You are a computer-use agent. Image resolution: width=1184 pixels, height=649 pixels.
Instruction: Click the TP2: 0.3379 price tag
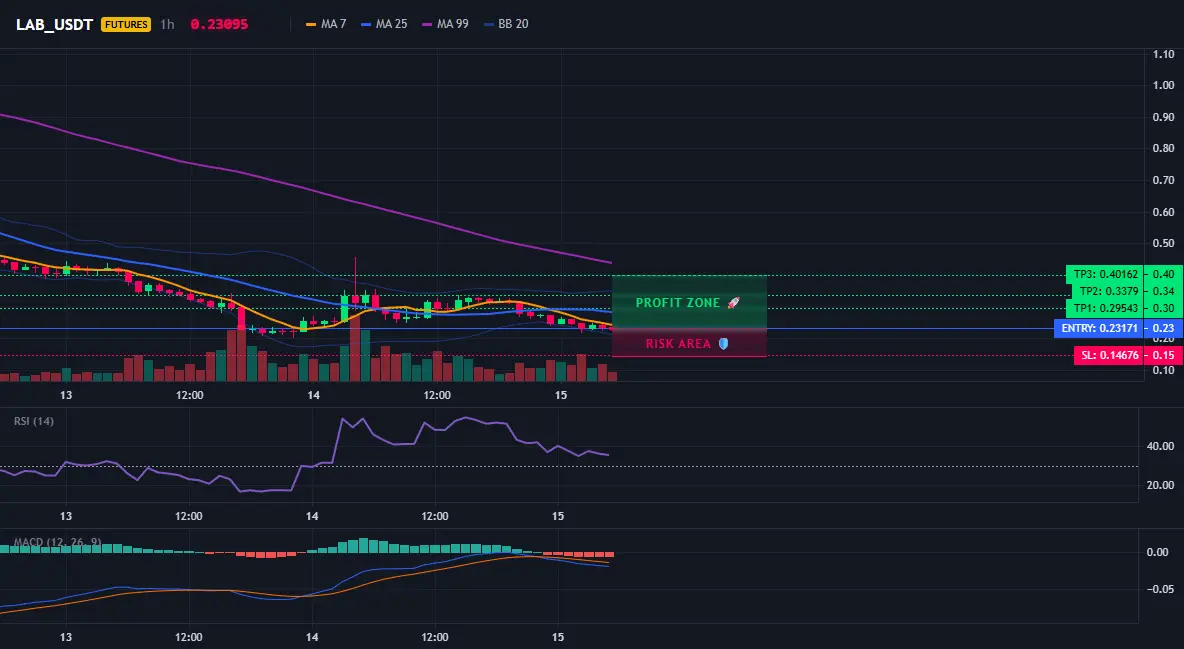[1108, 291]
